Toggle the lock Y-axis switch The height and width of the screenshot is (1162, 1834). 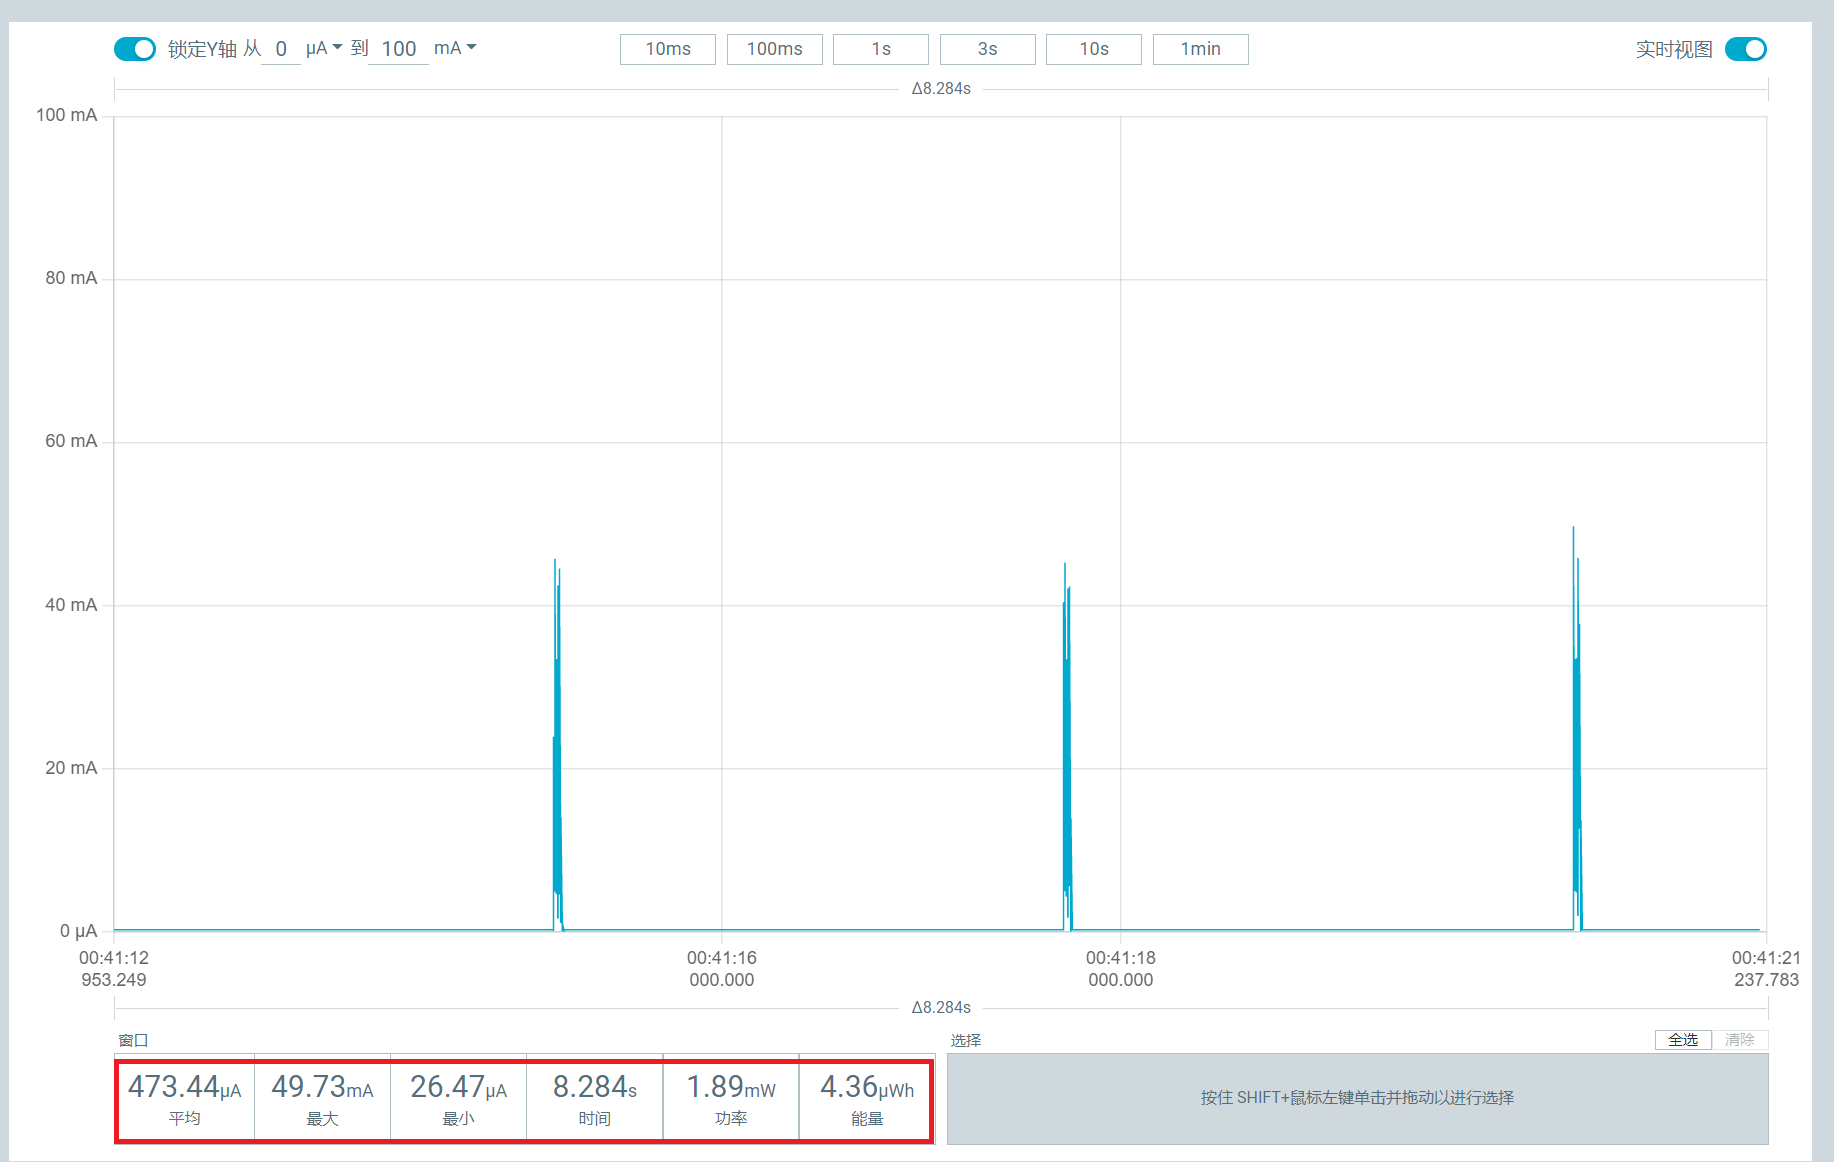pos(135,49)
